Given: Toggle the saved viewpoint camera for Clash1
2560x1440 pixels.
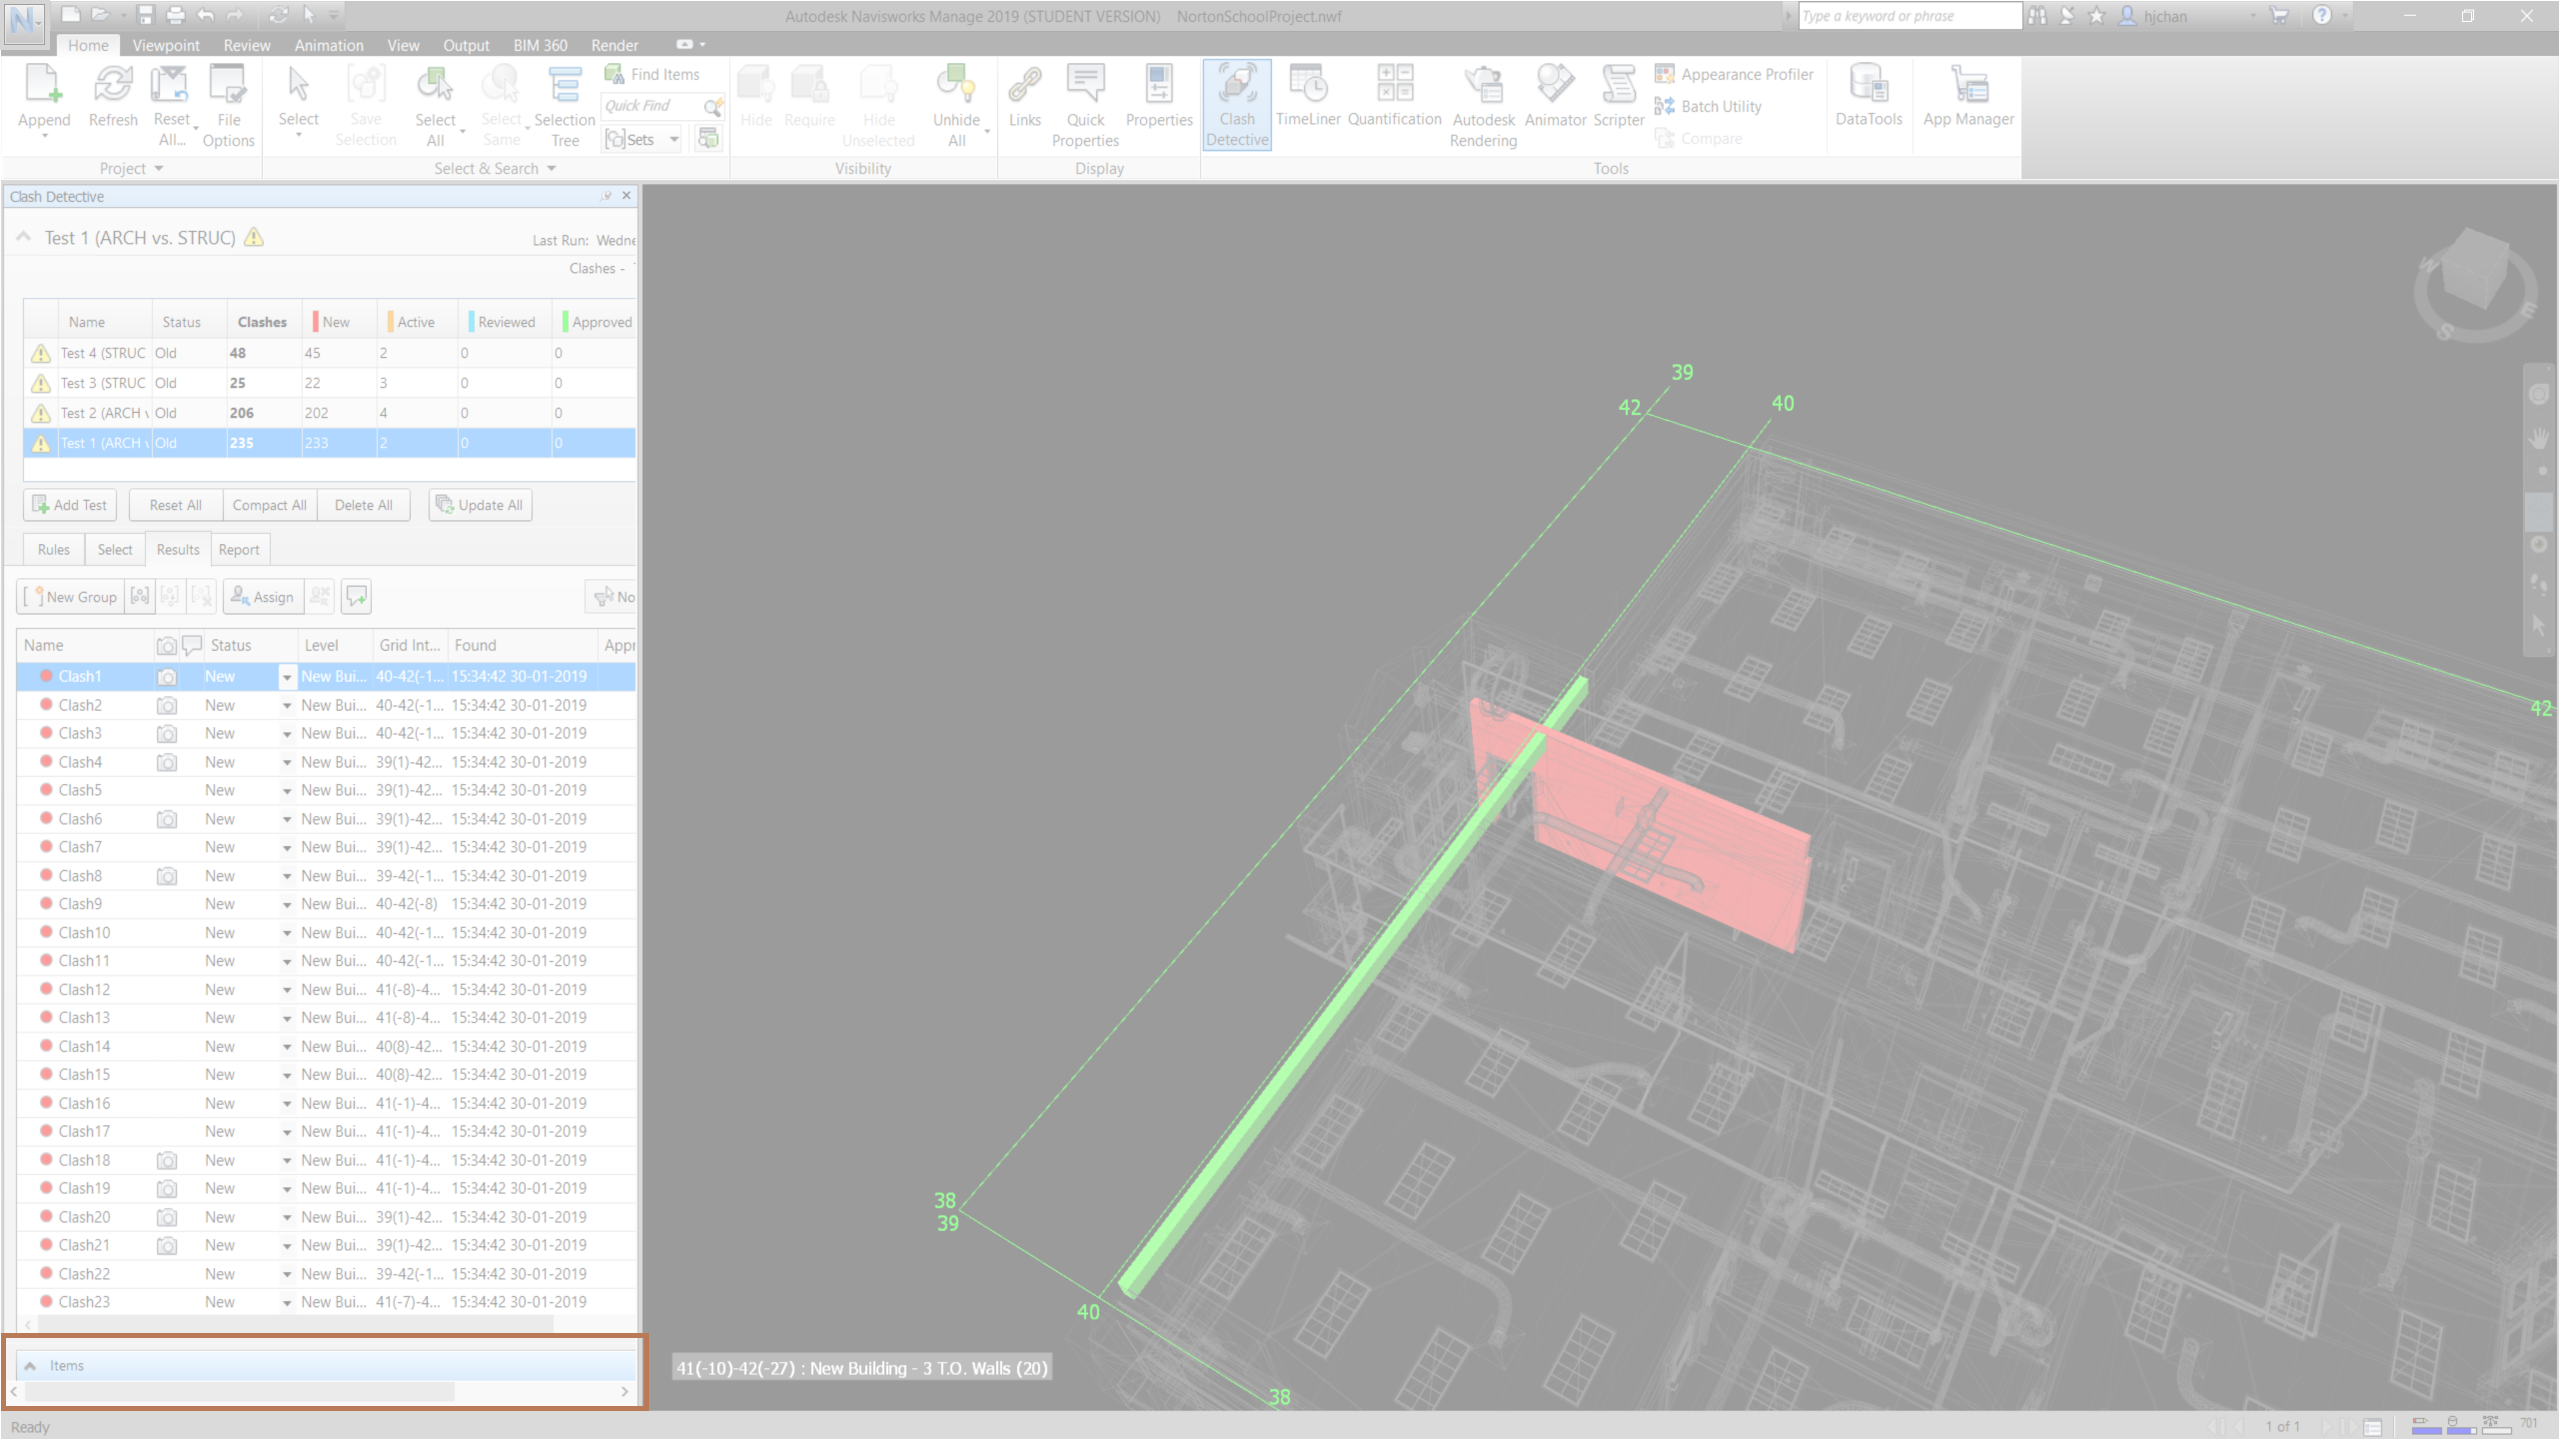Looking at the screenshot, I should 167,676.
